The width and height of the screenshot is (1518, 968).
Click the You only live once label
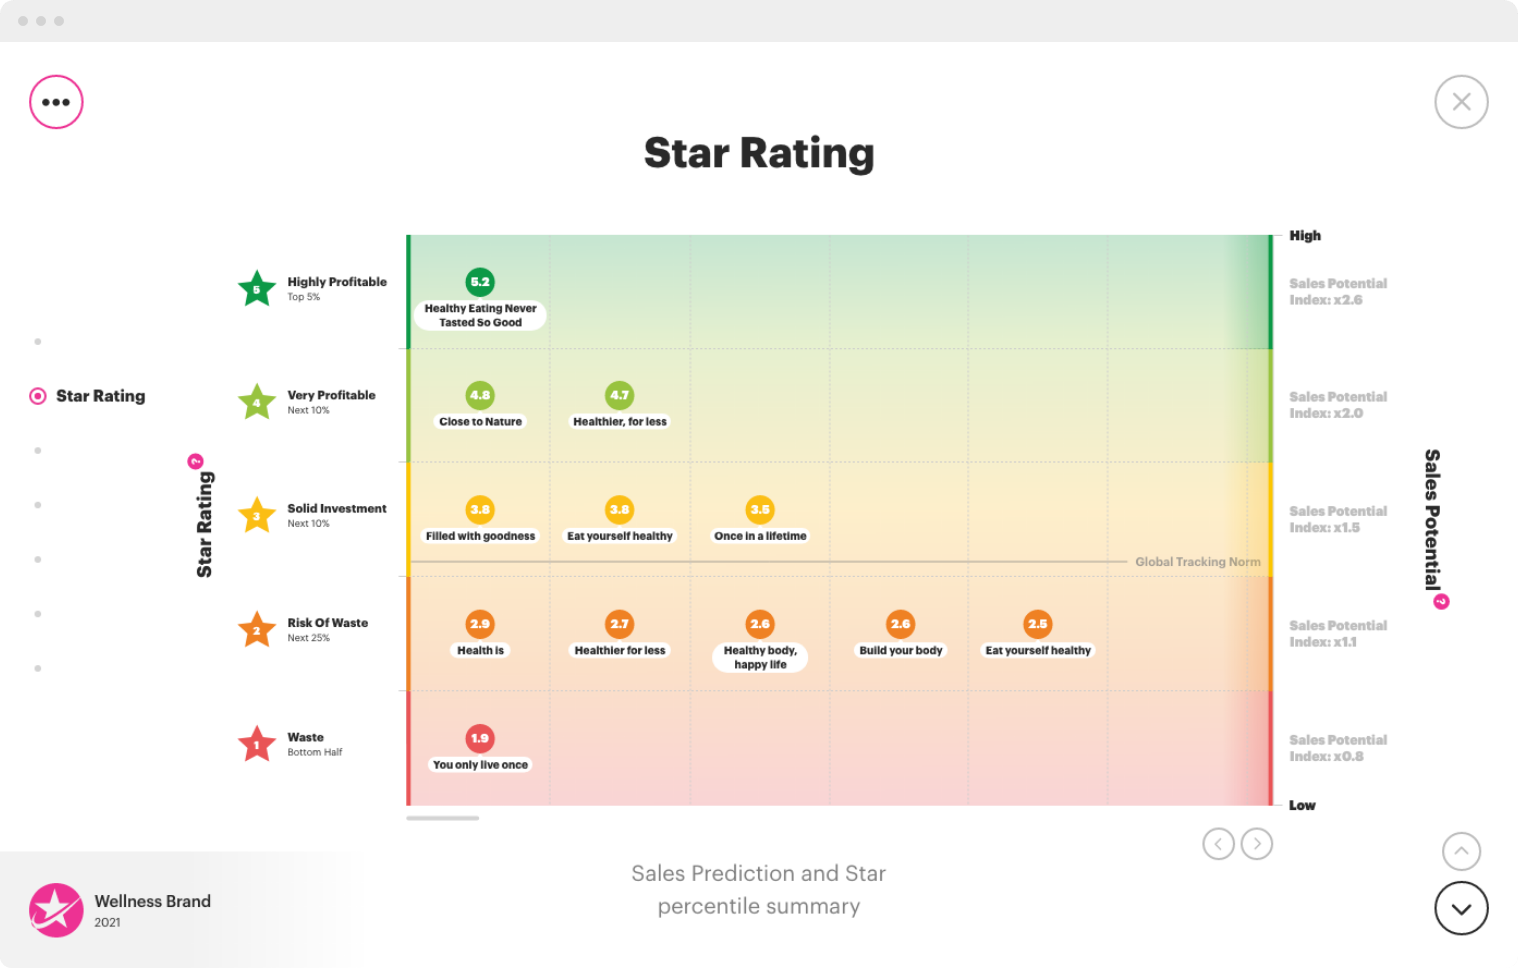point(479,763)
